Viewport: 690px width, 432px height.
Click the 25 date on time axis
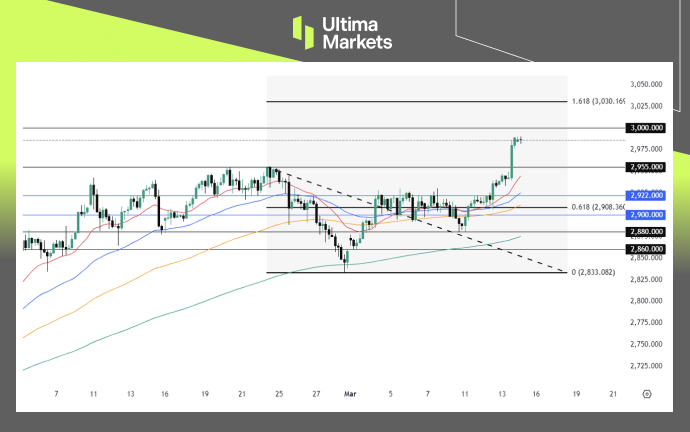point(279,394)
